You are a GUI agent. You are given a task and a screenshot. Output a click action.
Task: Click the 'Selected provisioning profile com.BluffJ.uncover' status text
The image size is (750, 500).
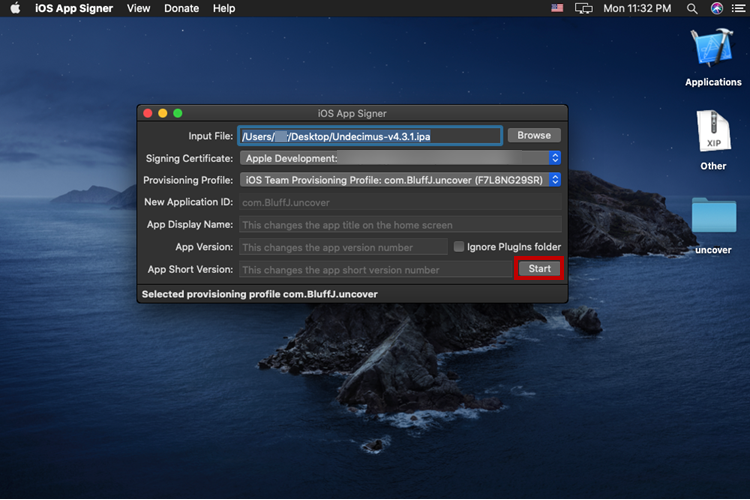point(260,294)
